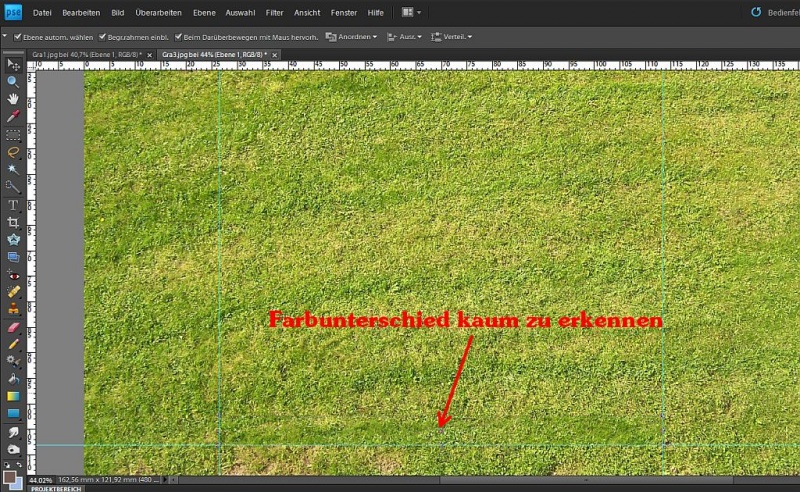
Task: Select the Hand tool
Action: (x=13, y=99)
